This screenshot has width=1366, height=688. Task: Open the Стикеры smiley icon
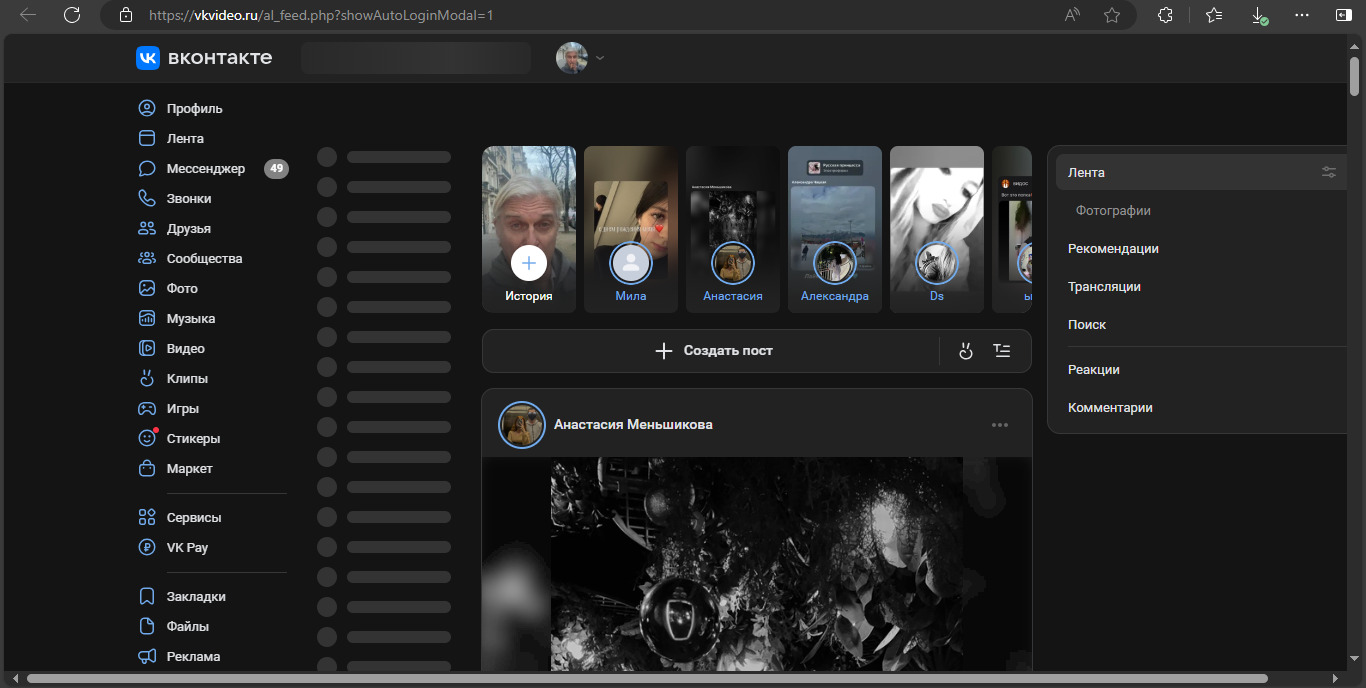[147, 438]
